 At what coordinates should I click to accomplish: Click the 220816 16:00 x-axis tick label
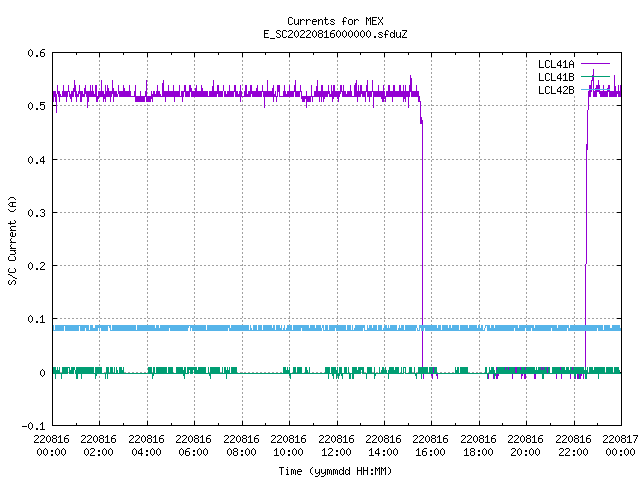pos(431,446)
